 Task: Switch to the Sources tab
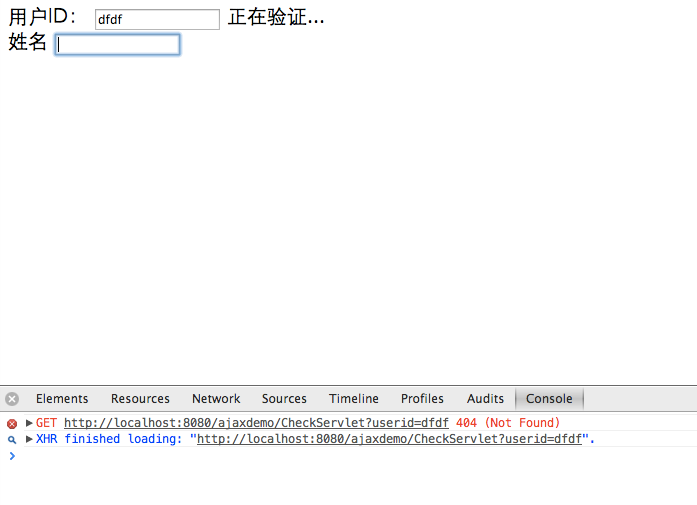coord(284,399)
